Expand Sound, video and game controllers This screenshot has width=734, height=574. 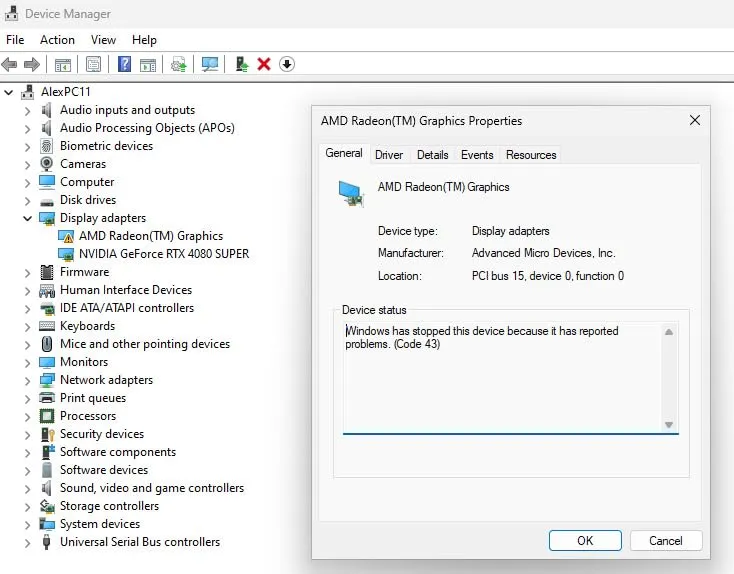point(28,489)
